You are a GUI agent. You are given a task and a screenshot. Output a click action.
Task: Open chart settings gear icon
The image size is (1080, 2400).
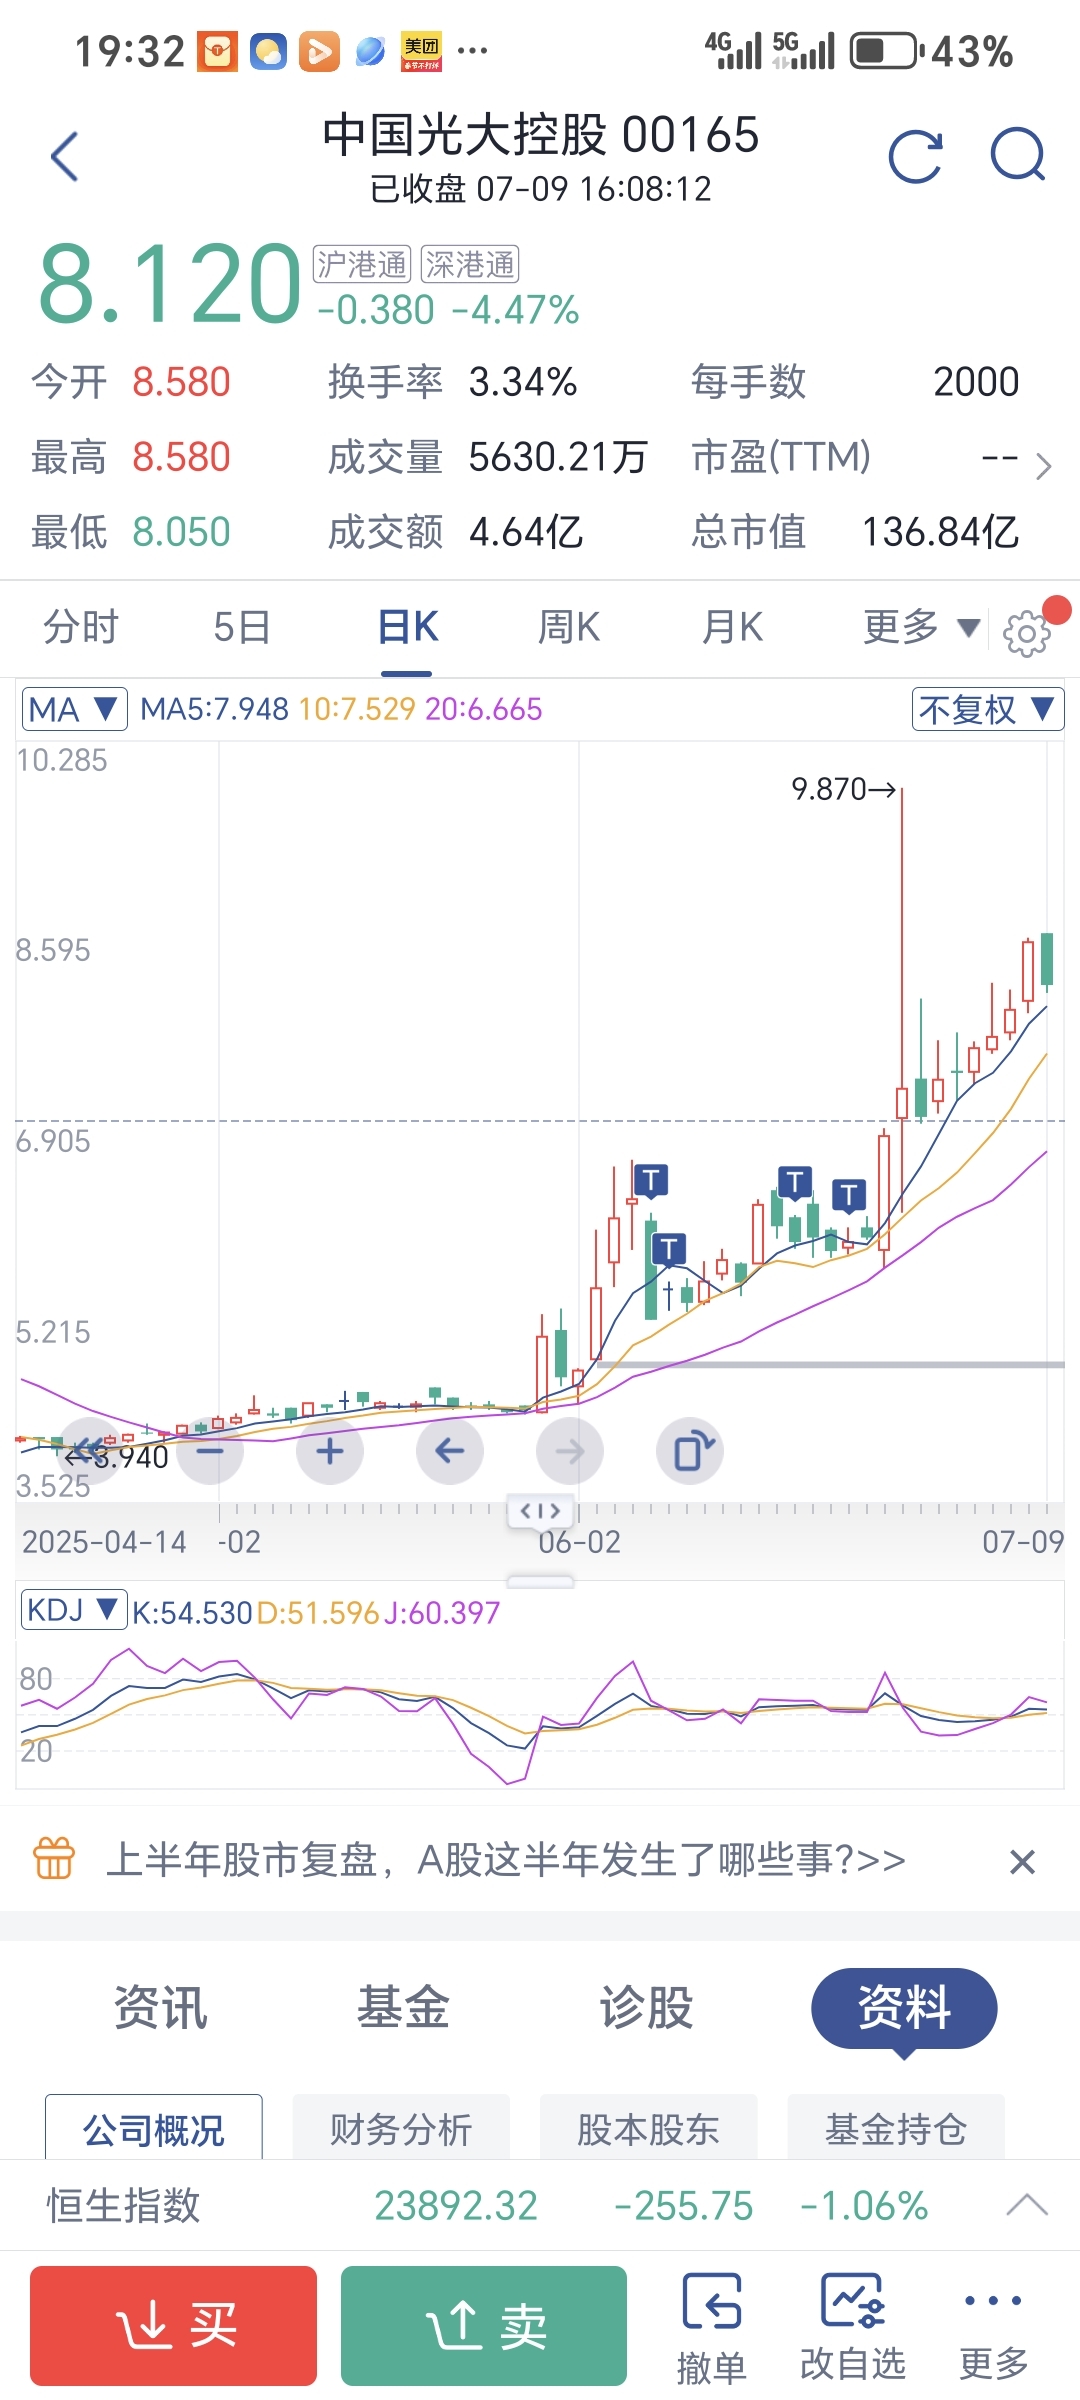(x=1027, y=633)
